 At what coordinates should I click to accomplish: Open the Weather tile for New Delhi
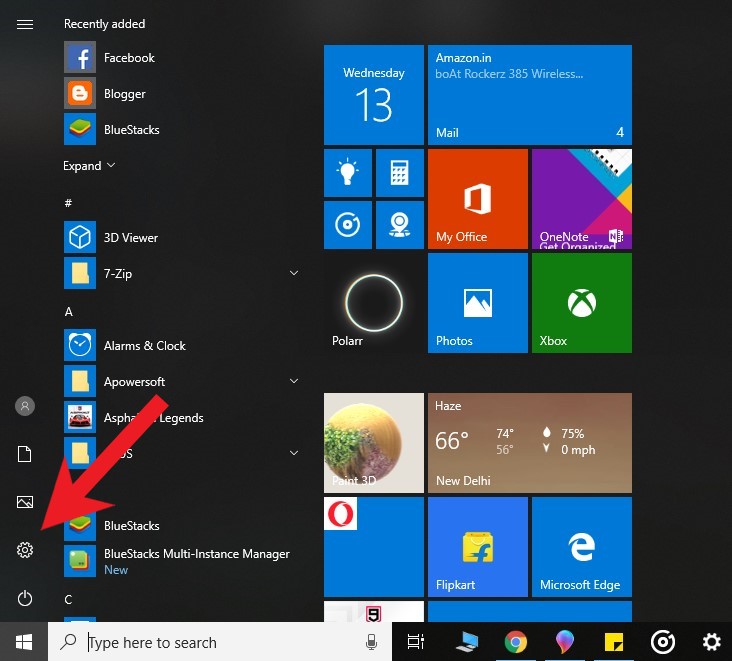[530, 443]
